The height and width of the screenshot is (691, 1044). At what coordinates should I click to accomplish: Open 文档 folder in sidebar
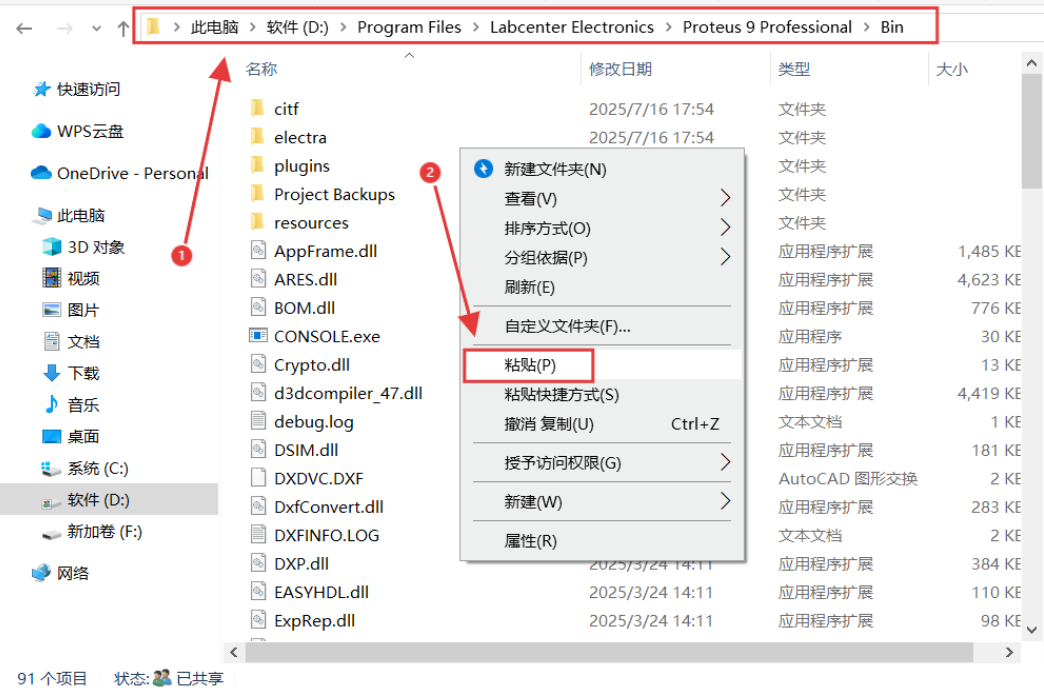71,342
